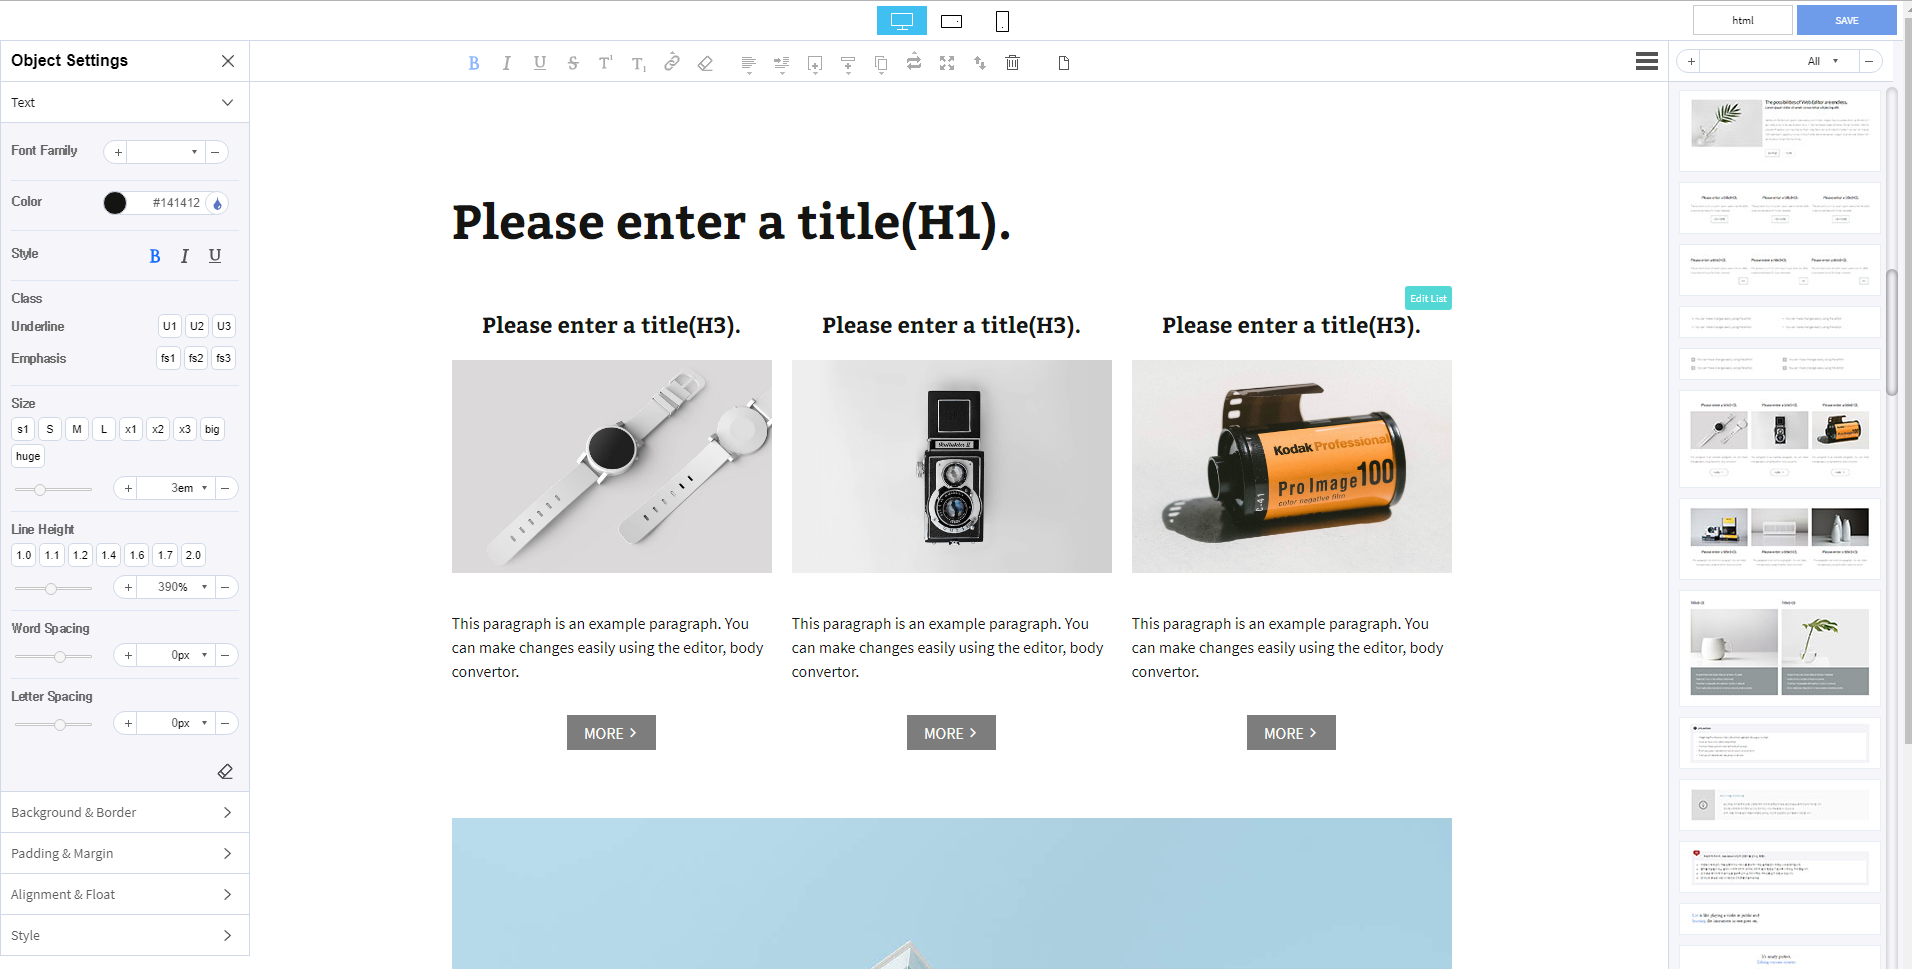Screen dimensions: 1912x969
Task: Click the trash delete icon in toolbar
Action: pyautogui.click(x=1012, y=63)
